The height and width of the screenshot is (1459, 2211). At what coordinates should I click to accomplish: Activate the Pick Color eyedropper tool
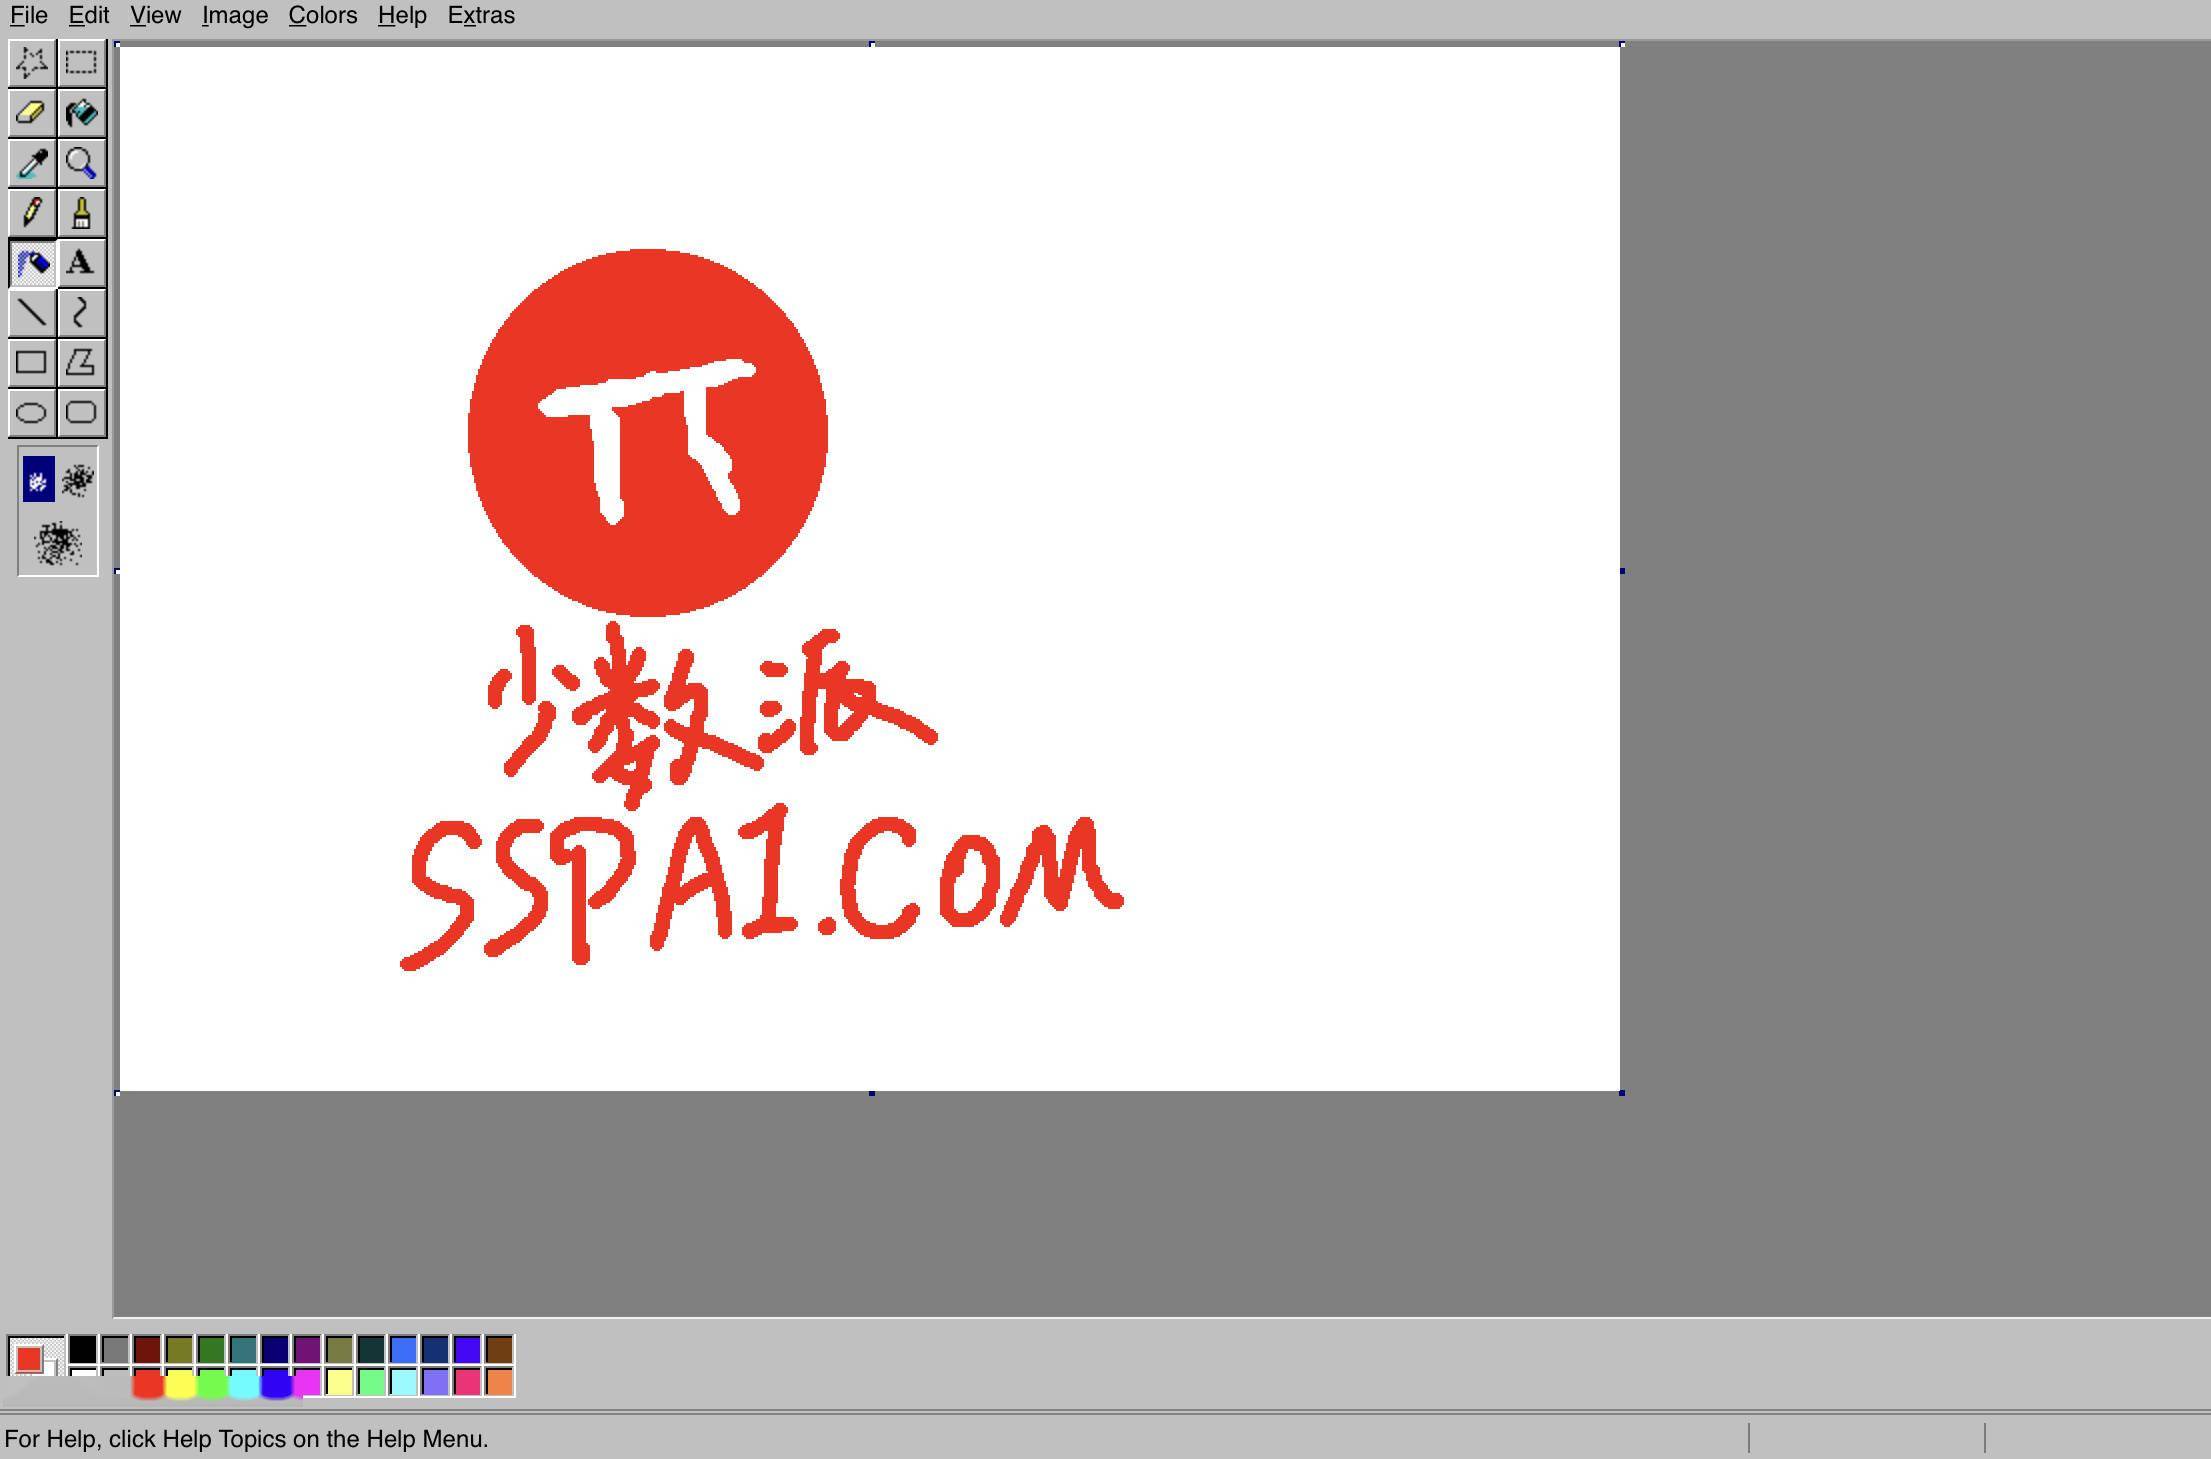(x=31, y=163)
